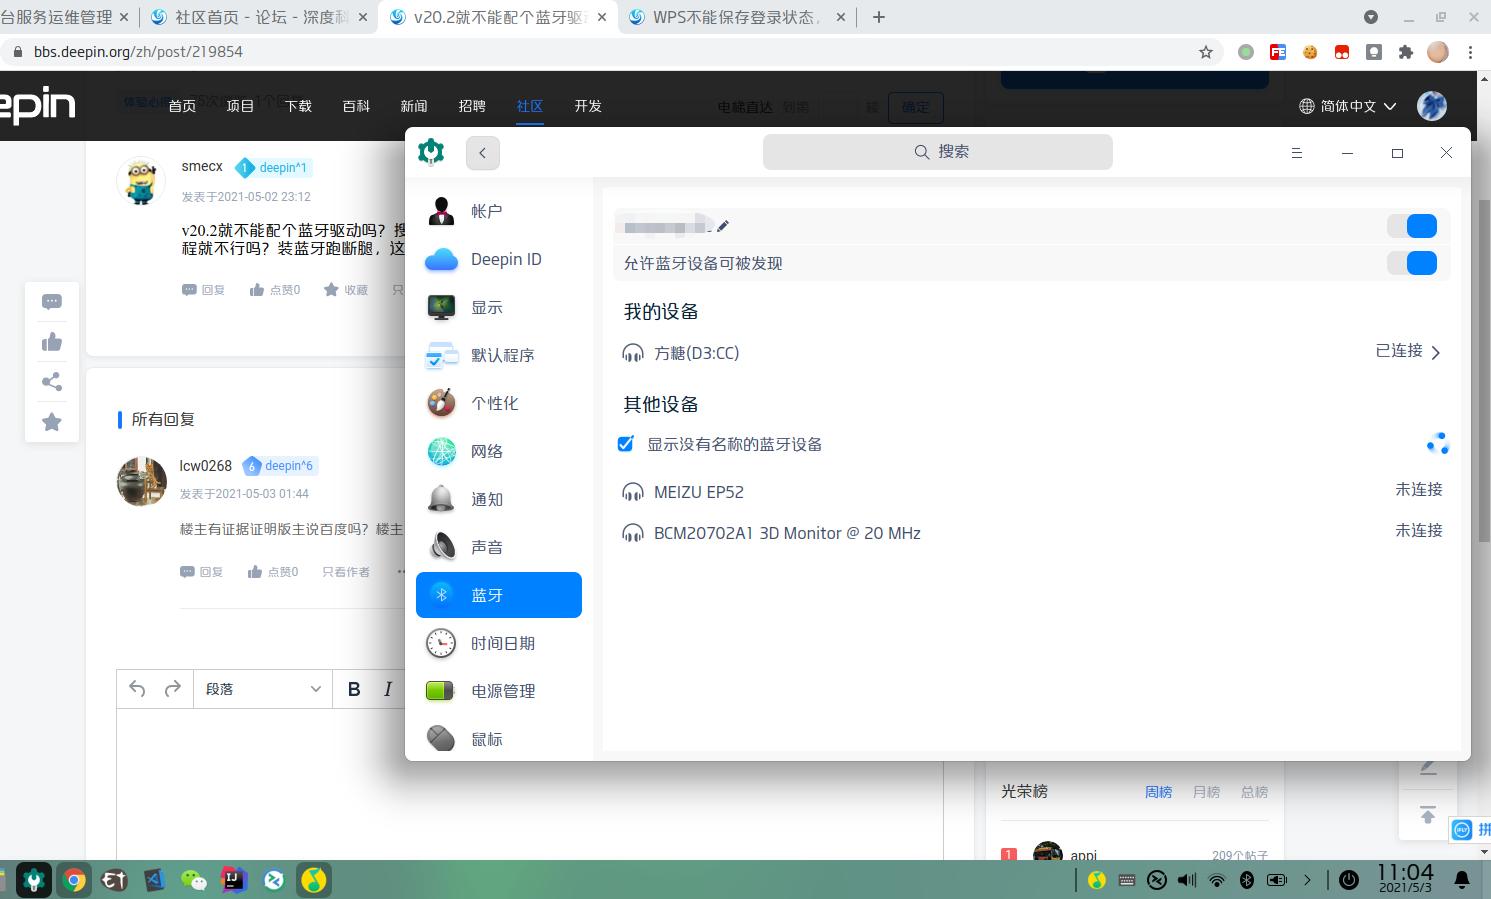Open the 简体中文 language dropdown

[x=1348, y=106]
